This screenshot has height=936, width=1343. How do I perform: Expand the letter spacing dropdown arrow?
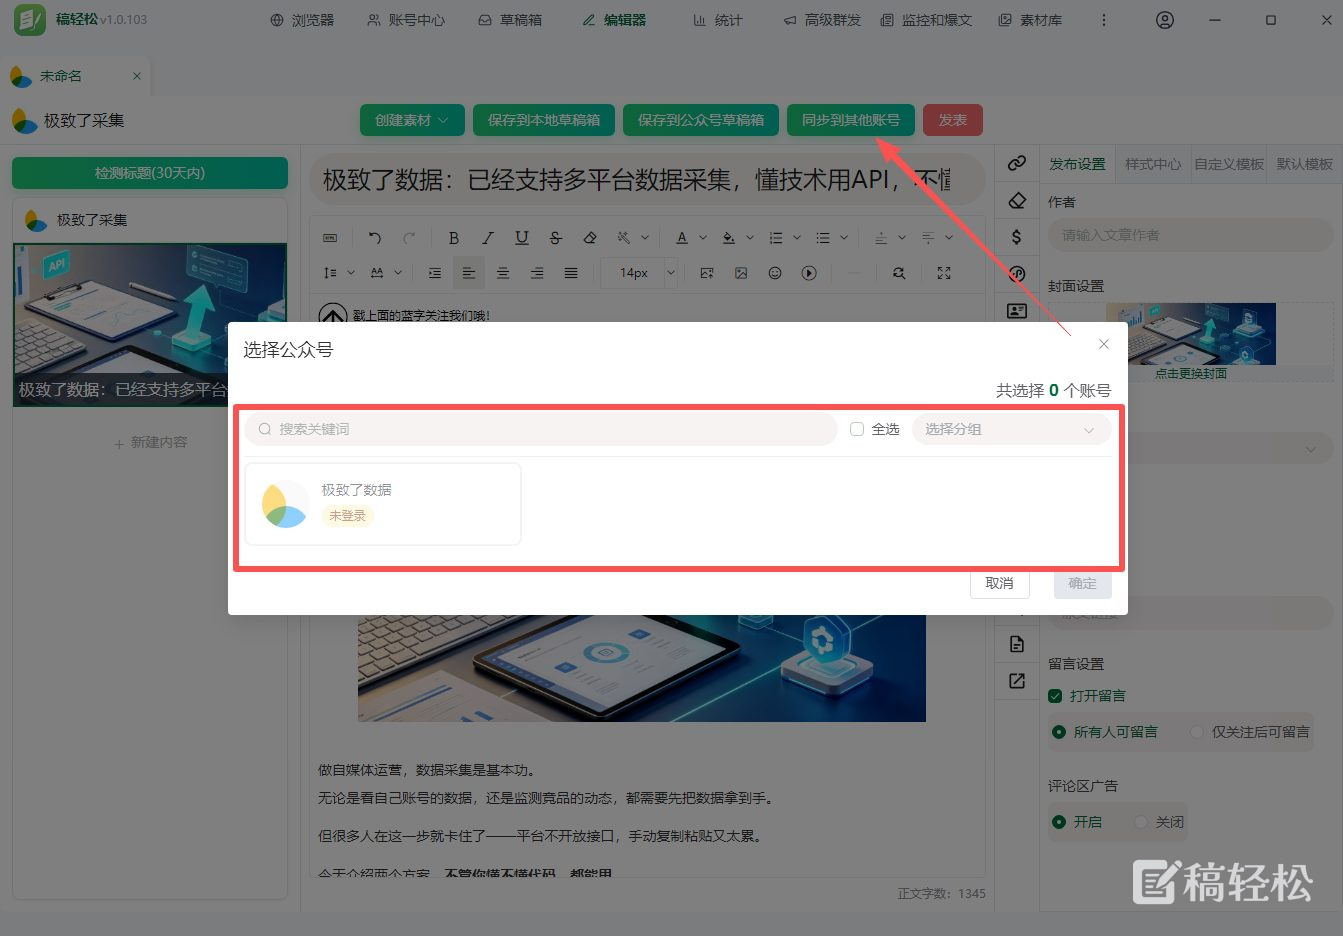[398, 273]
